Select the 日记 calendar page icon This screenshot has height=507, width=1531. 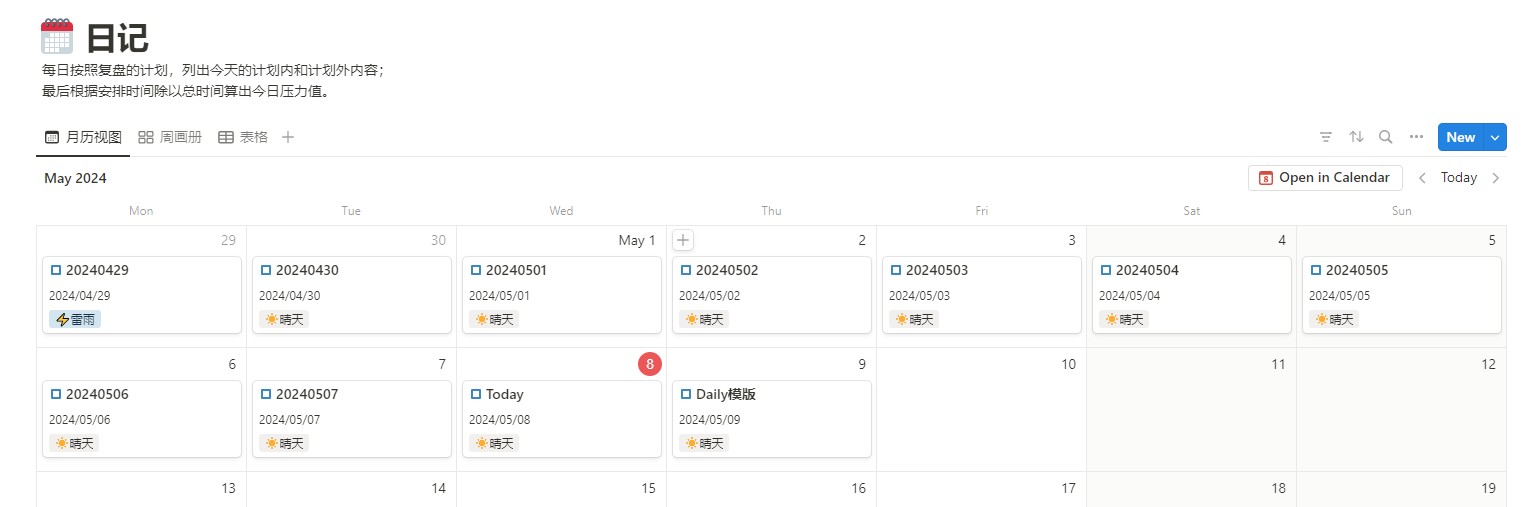click(57, 37)
